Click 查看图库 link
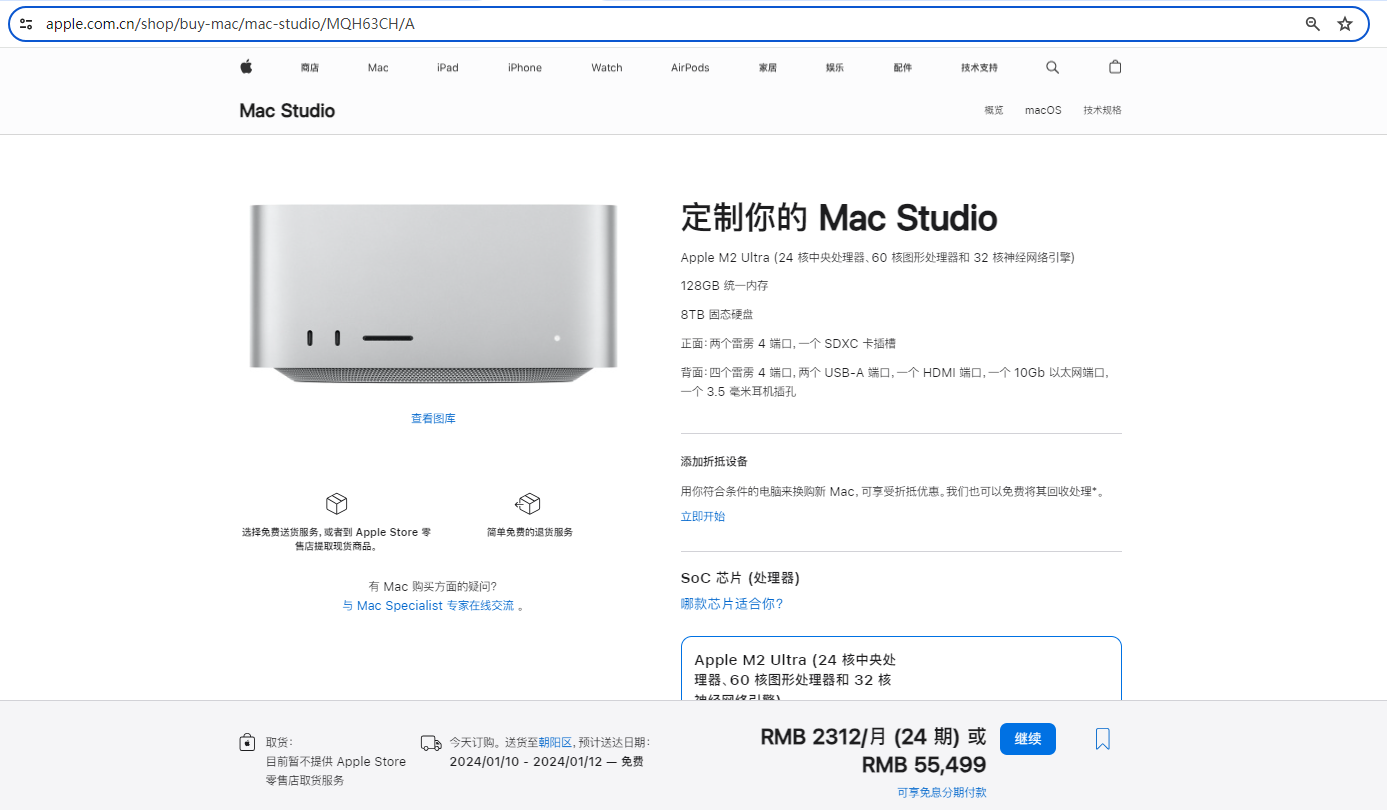1387x810 pixels. point(433,419)
